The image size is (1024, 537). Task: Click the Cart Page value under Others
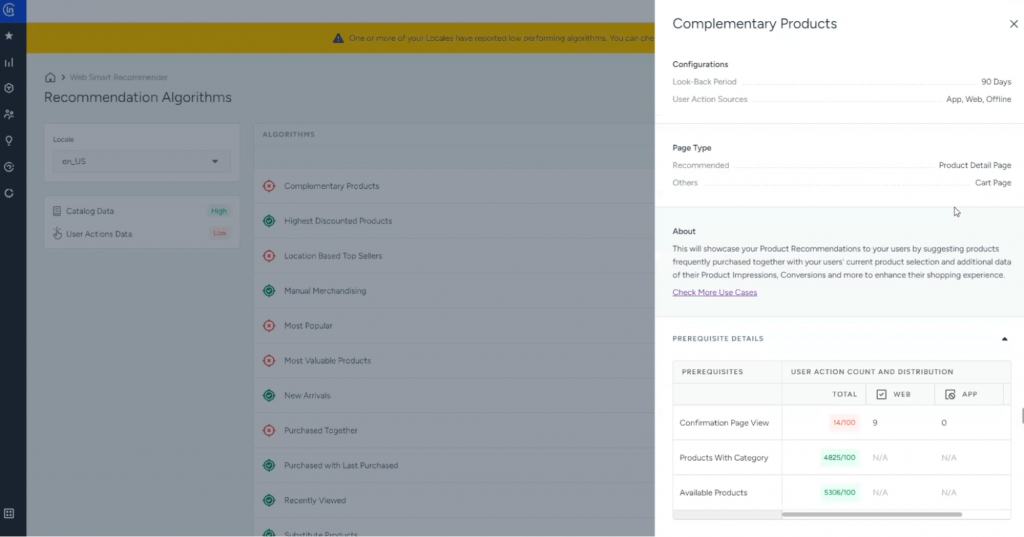point(993,183)
